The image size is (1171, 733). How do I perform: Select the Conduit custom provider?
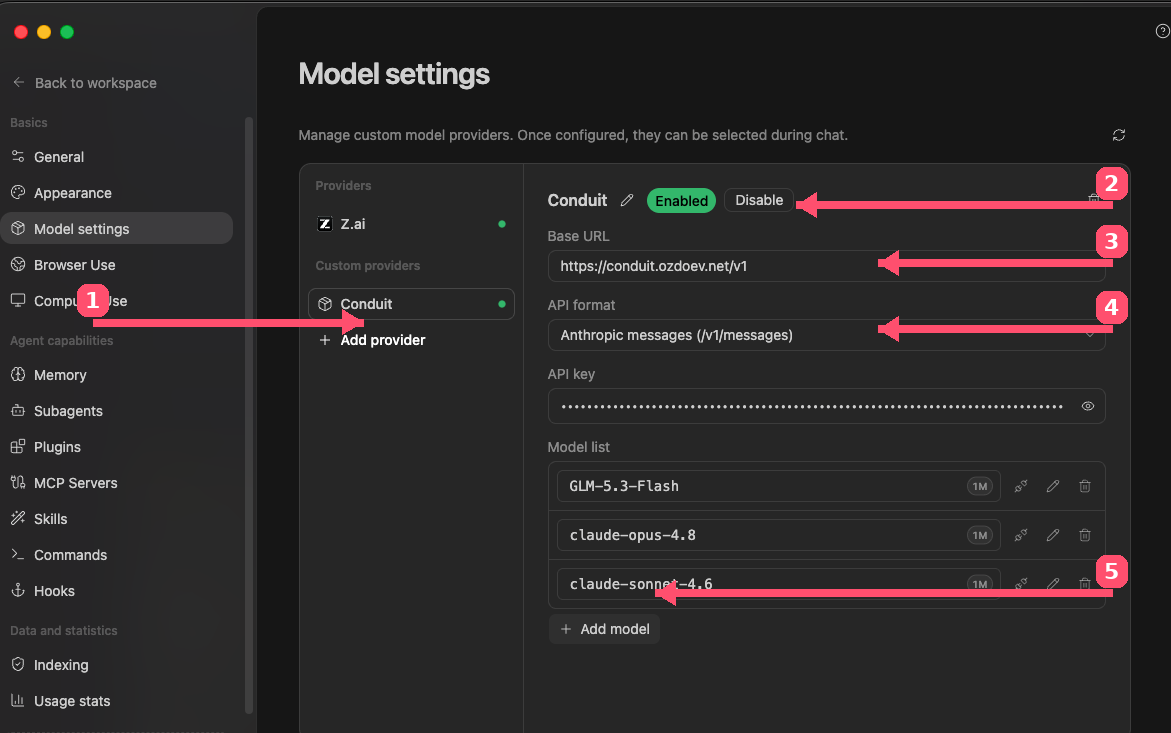coord(411,304)
